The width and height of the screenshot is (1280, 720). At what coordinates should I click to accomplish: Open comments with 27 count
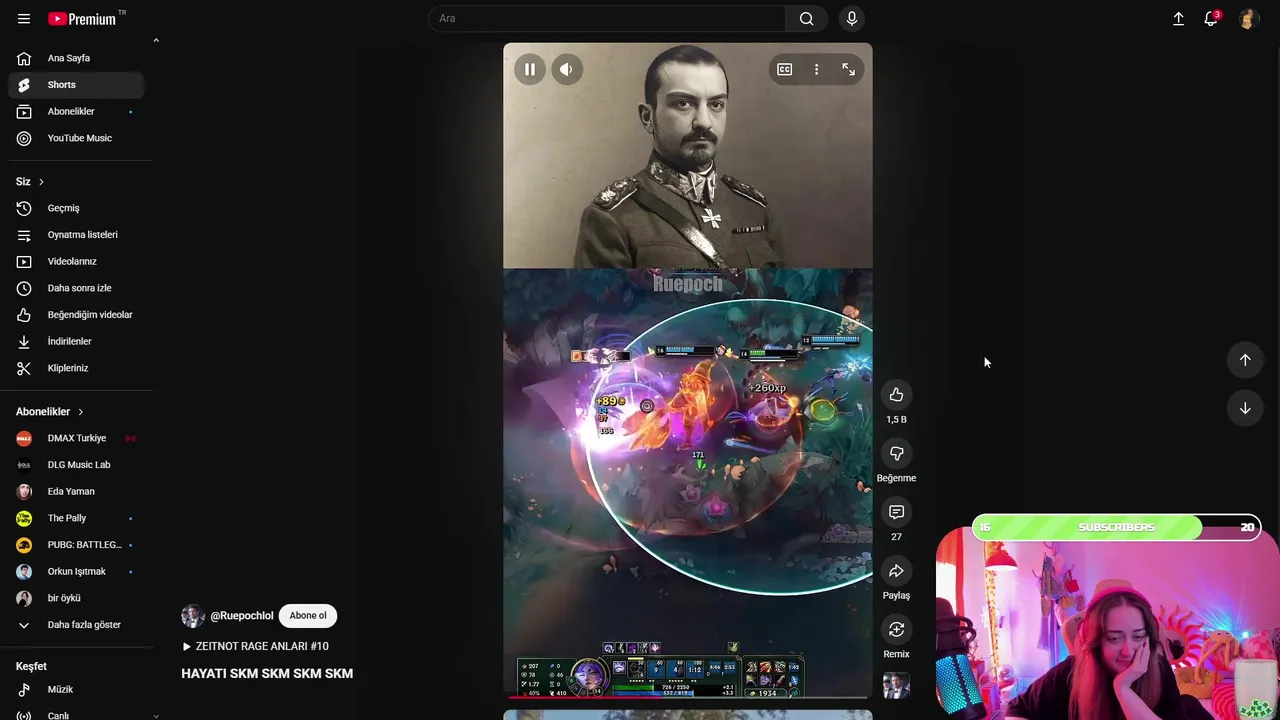click(x=896, y=512)
